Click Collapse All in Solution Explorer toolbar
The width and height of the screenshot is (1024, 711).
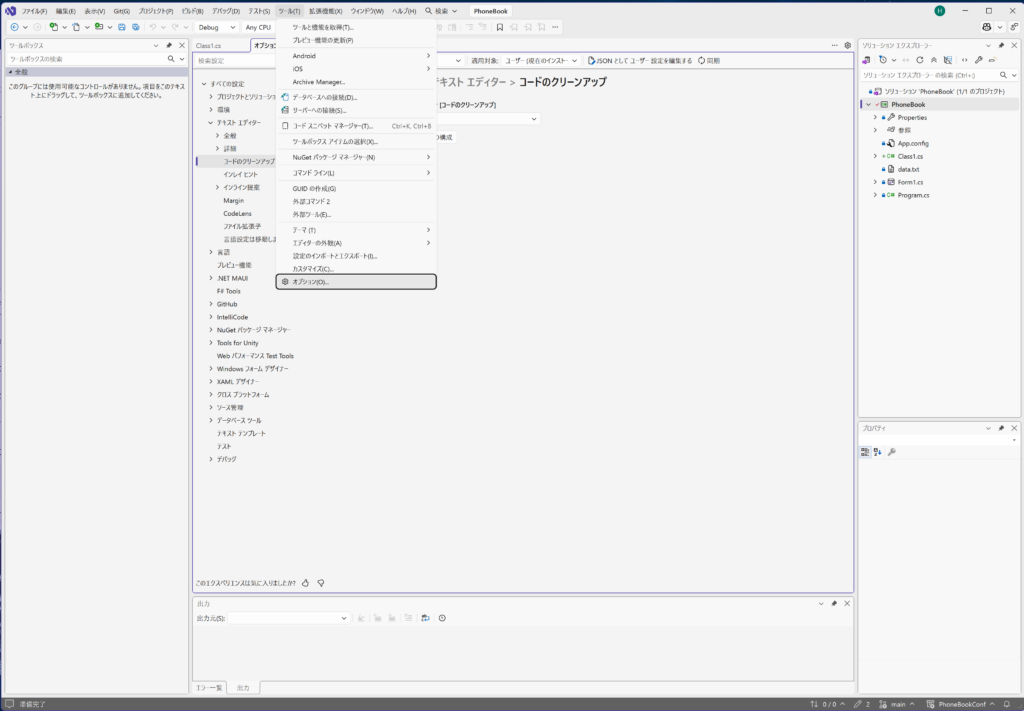[933, 60]
